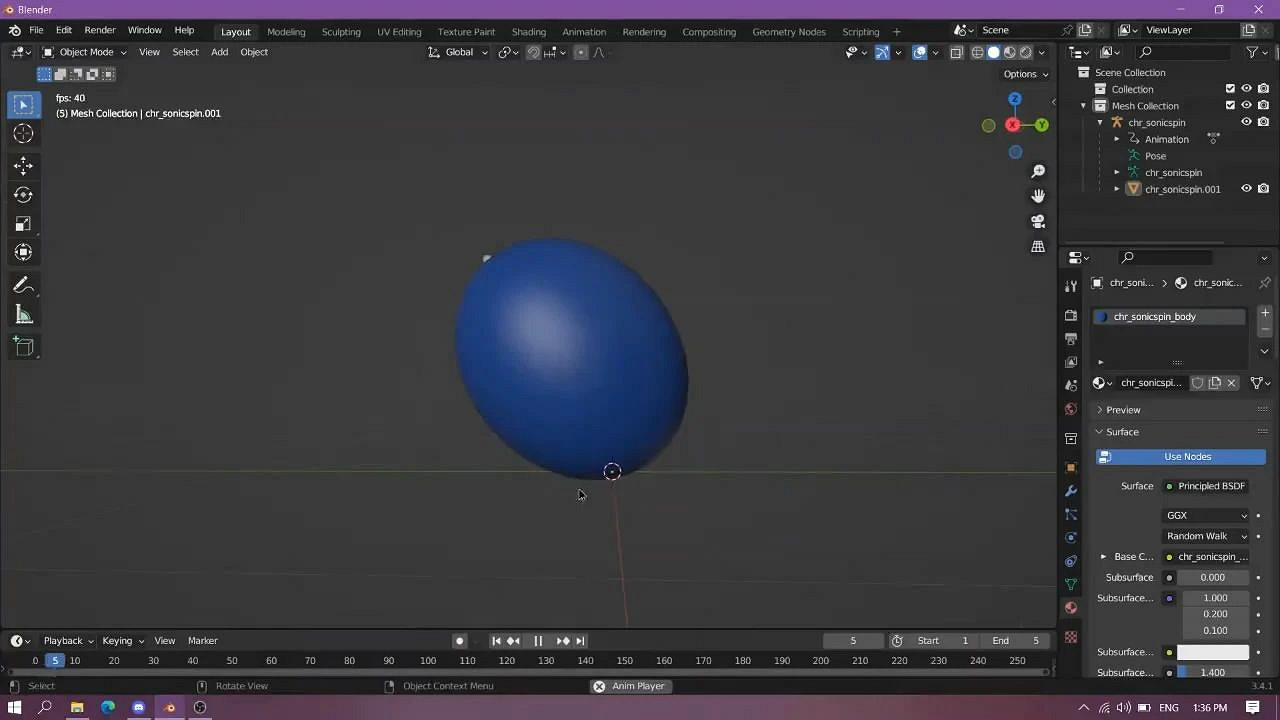Hide chr_sonicspin.001 in the viewport
Viewport: 1280px width, 720px height.
pos(1246,189)
